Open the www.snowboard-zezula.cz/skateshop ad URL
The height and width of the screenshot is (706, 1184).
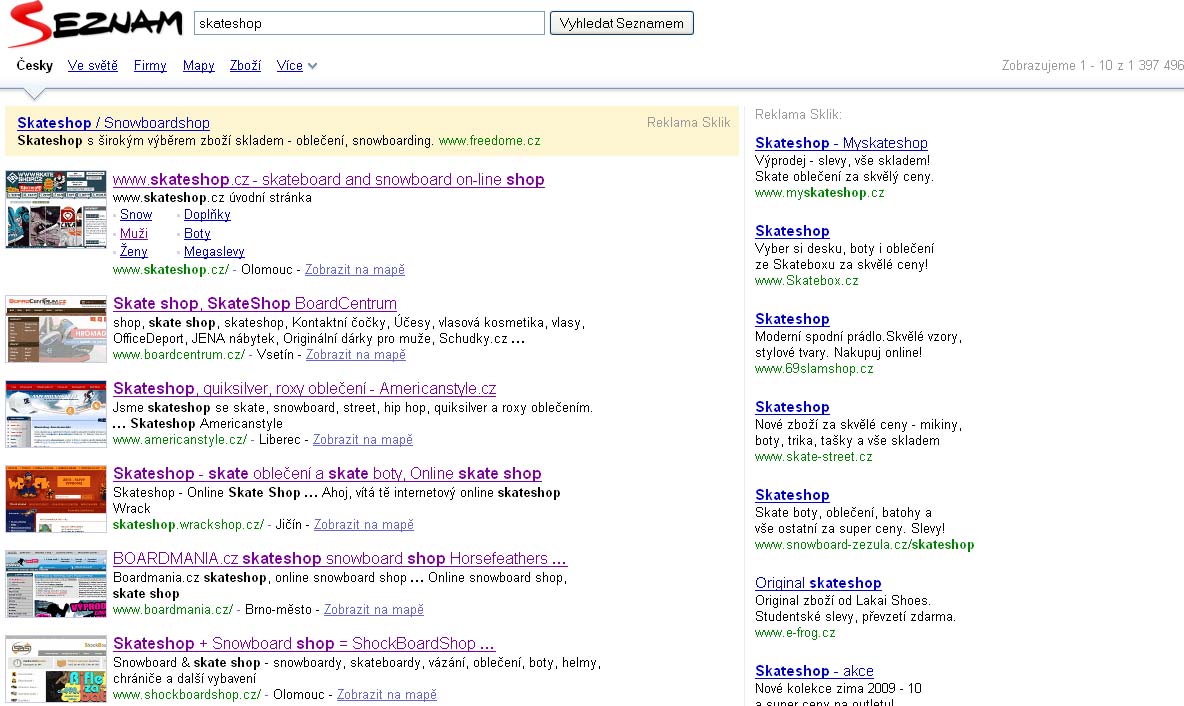pos(865,544)
